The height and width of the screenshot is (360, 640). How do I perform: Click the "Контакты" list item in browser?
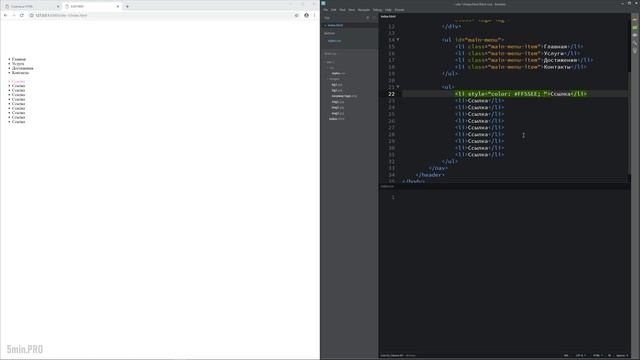tap(20, 73)
